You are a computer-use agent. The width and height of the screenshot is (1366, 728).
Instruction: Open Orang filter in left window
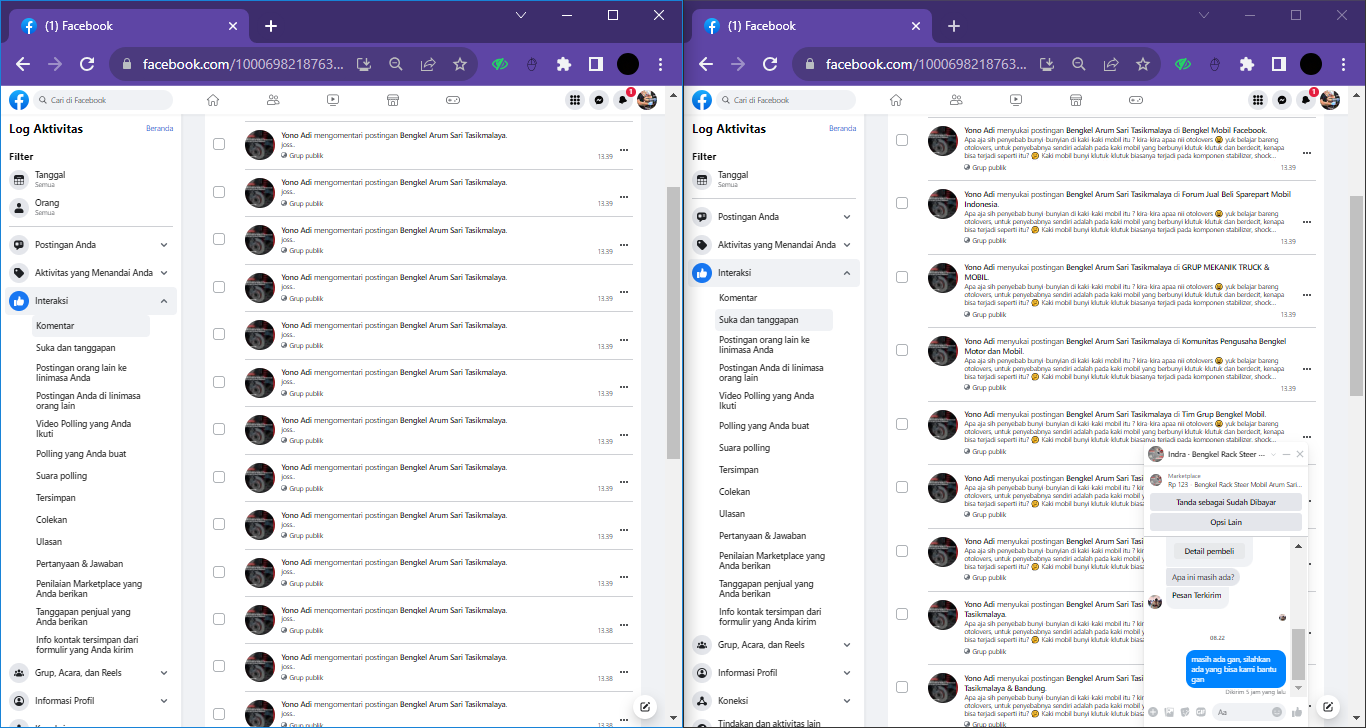pos(92,207)
